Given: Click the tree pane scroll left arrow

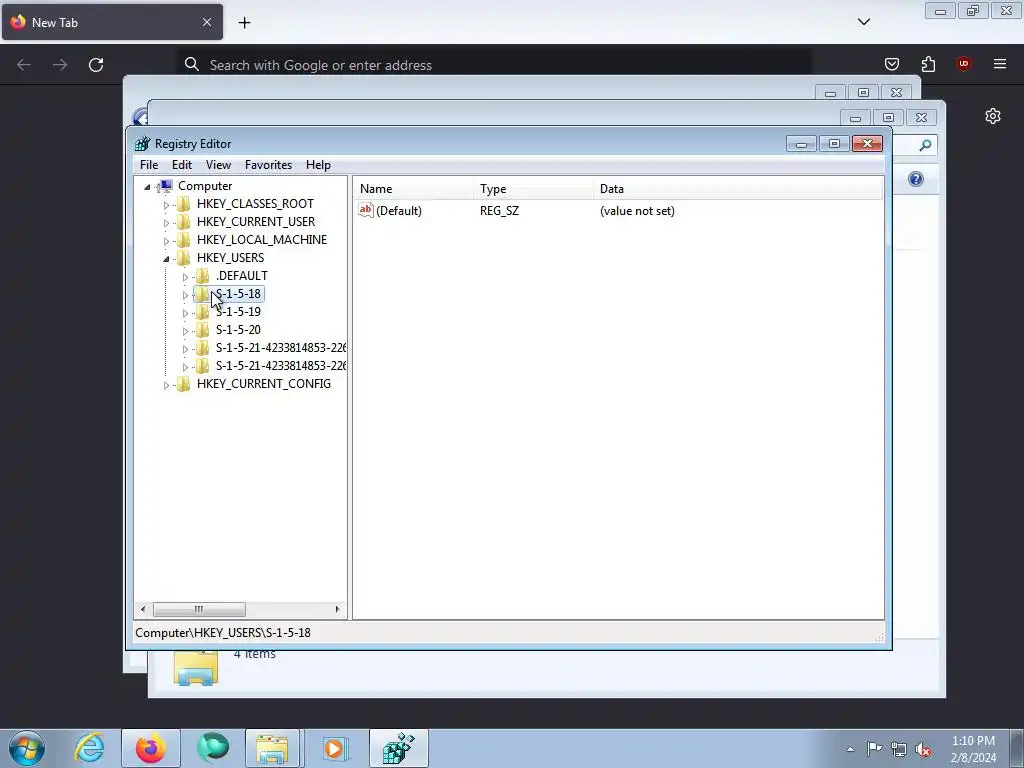Looking at the screenshot, I should pos(144,609).
